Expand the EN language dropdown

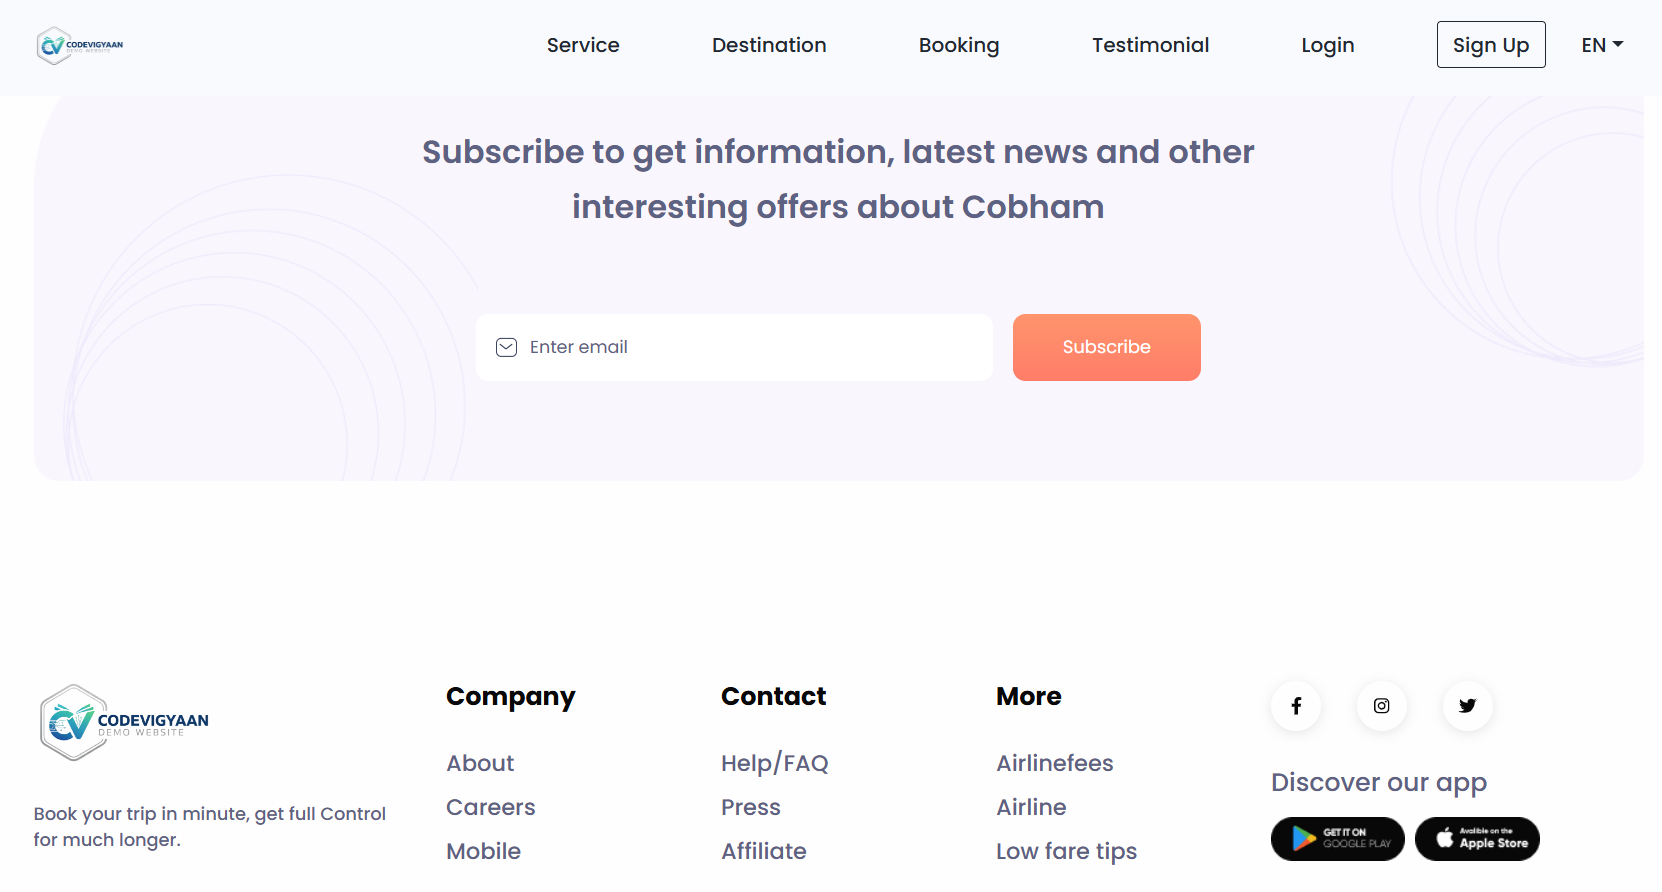tap(1602, 45)
